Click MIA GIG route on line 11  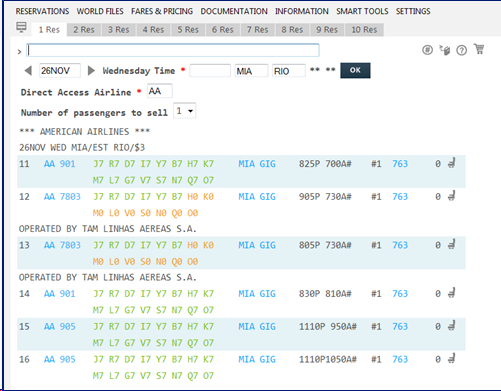(257, 164)
